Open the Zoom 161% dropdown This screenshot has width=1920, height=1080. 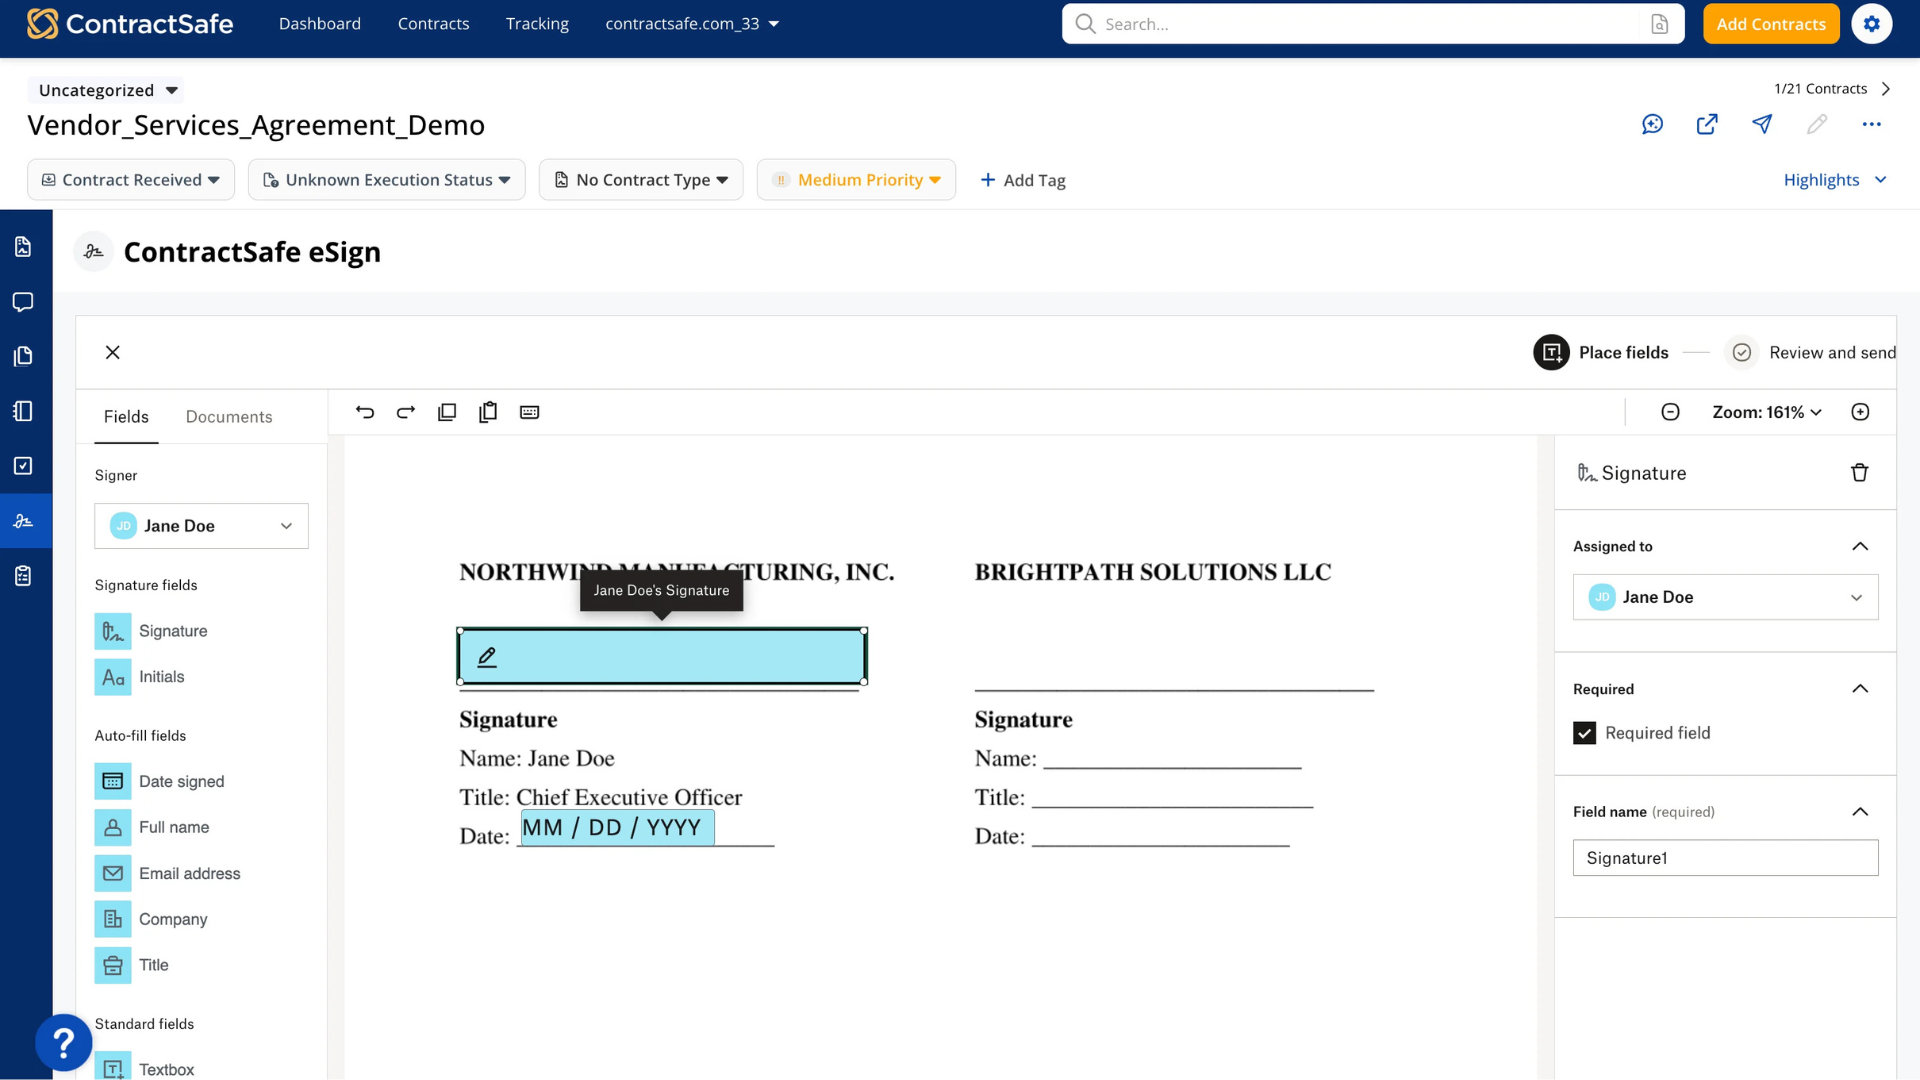[1767, 412]
